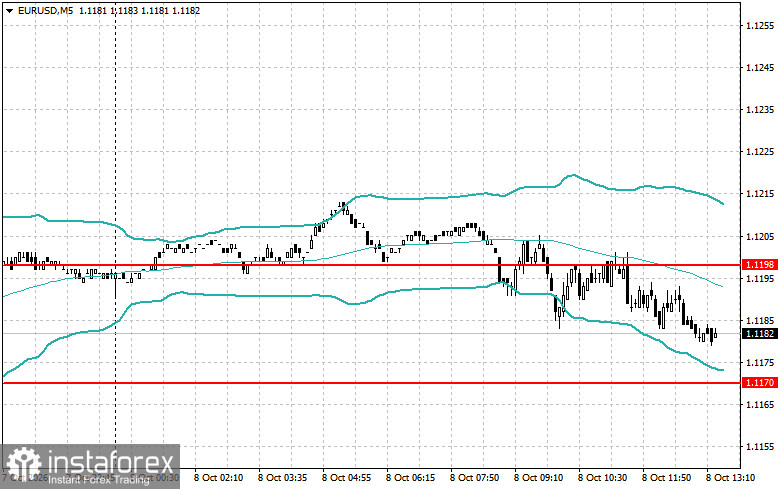This screenshot has width=781, height=489.
Task: Select the 1.1185 price axis label
Action: (x=761, y=320)
